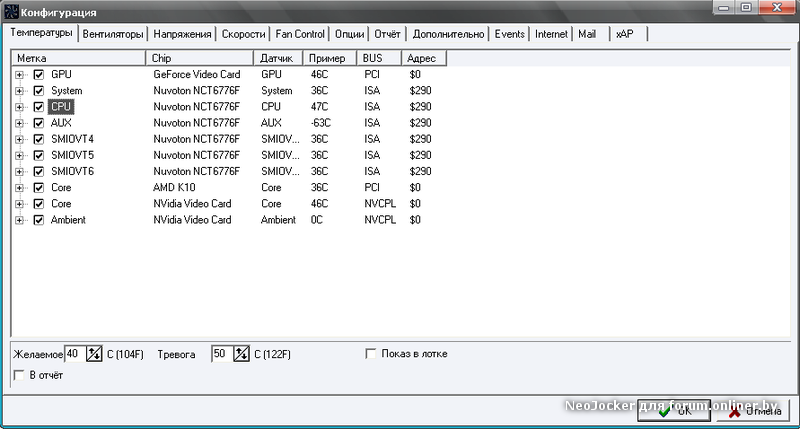Enable the В отчёт checkbox
This screenshot has height=429, width=800.
(19, 375)
